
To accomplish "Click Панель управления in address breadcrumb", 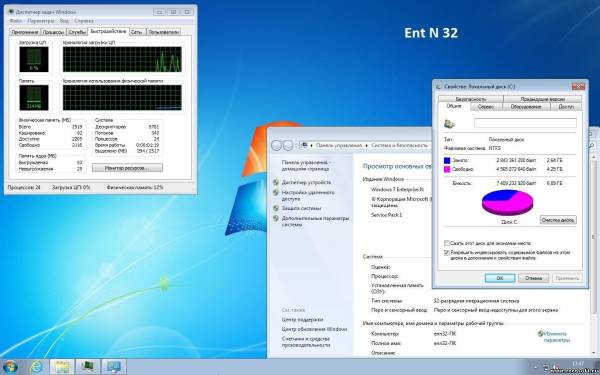I will coord(339,145).
